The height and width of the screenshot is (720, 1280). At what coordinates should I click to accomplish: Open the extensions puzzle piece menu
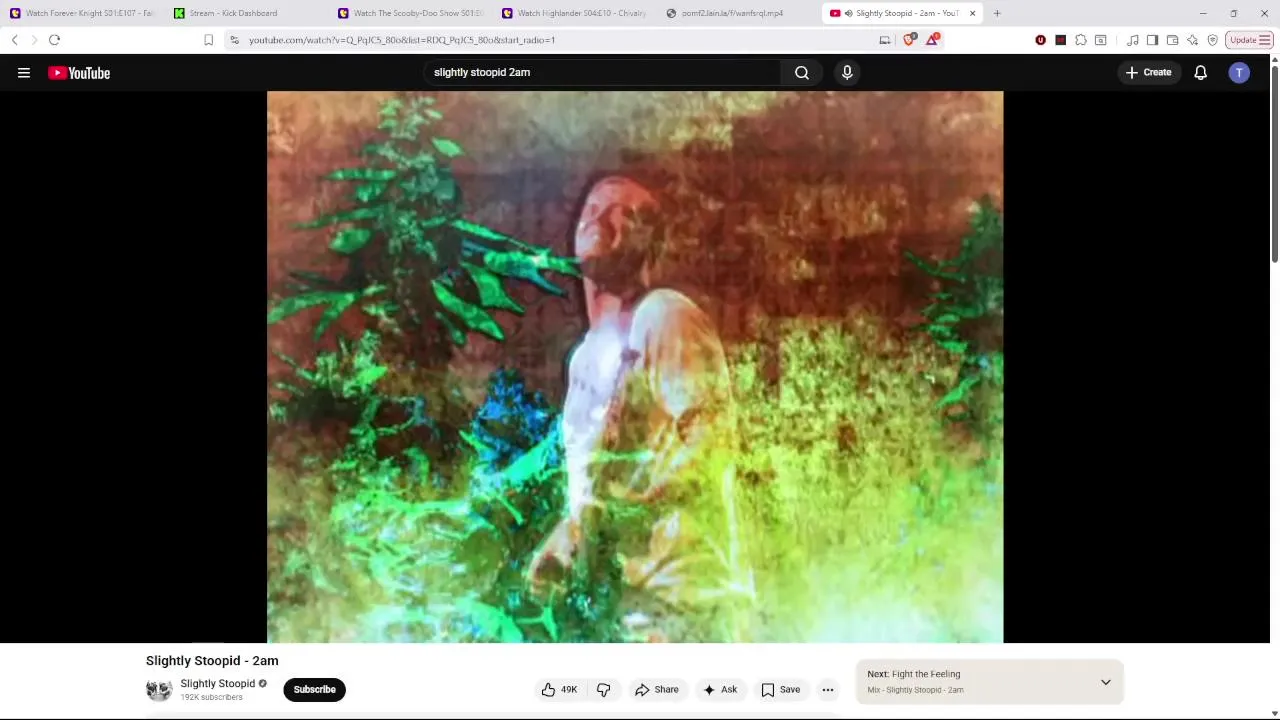pyautogui.click(x=1081, y=40)
